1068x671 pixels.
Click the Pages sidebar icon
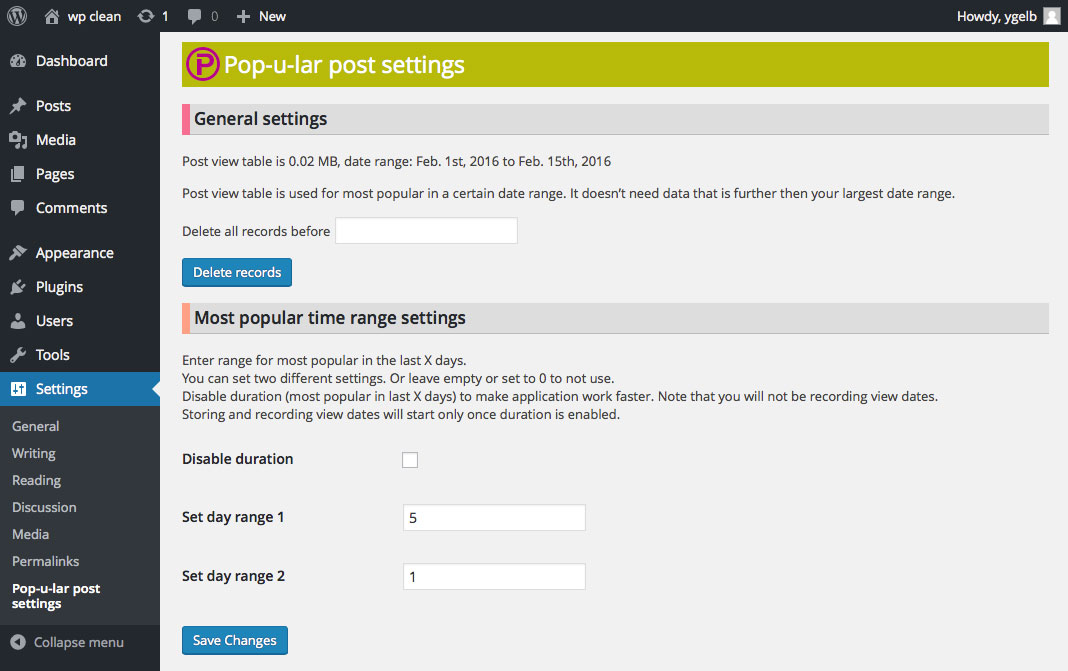pyautogui.click(x=18, y=174)
